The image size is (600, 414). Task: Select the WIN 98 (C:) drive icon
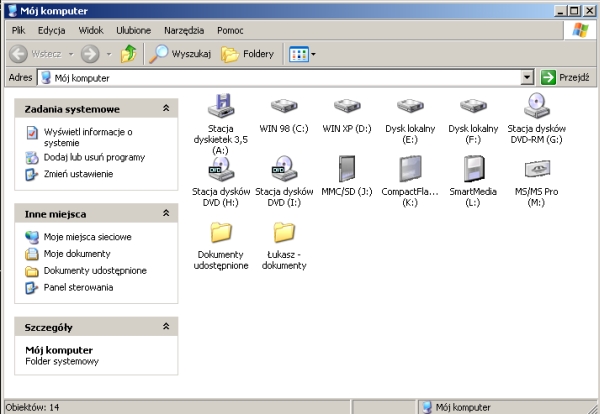point(284,106)
